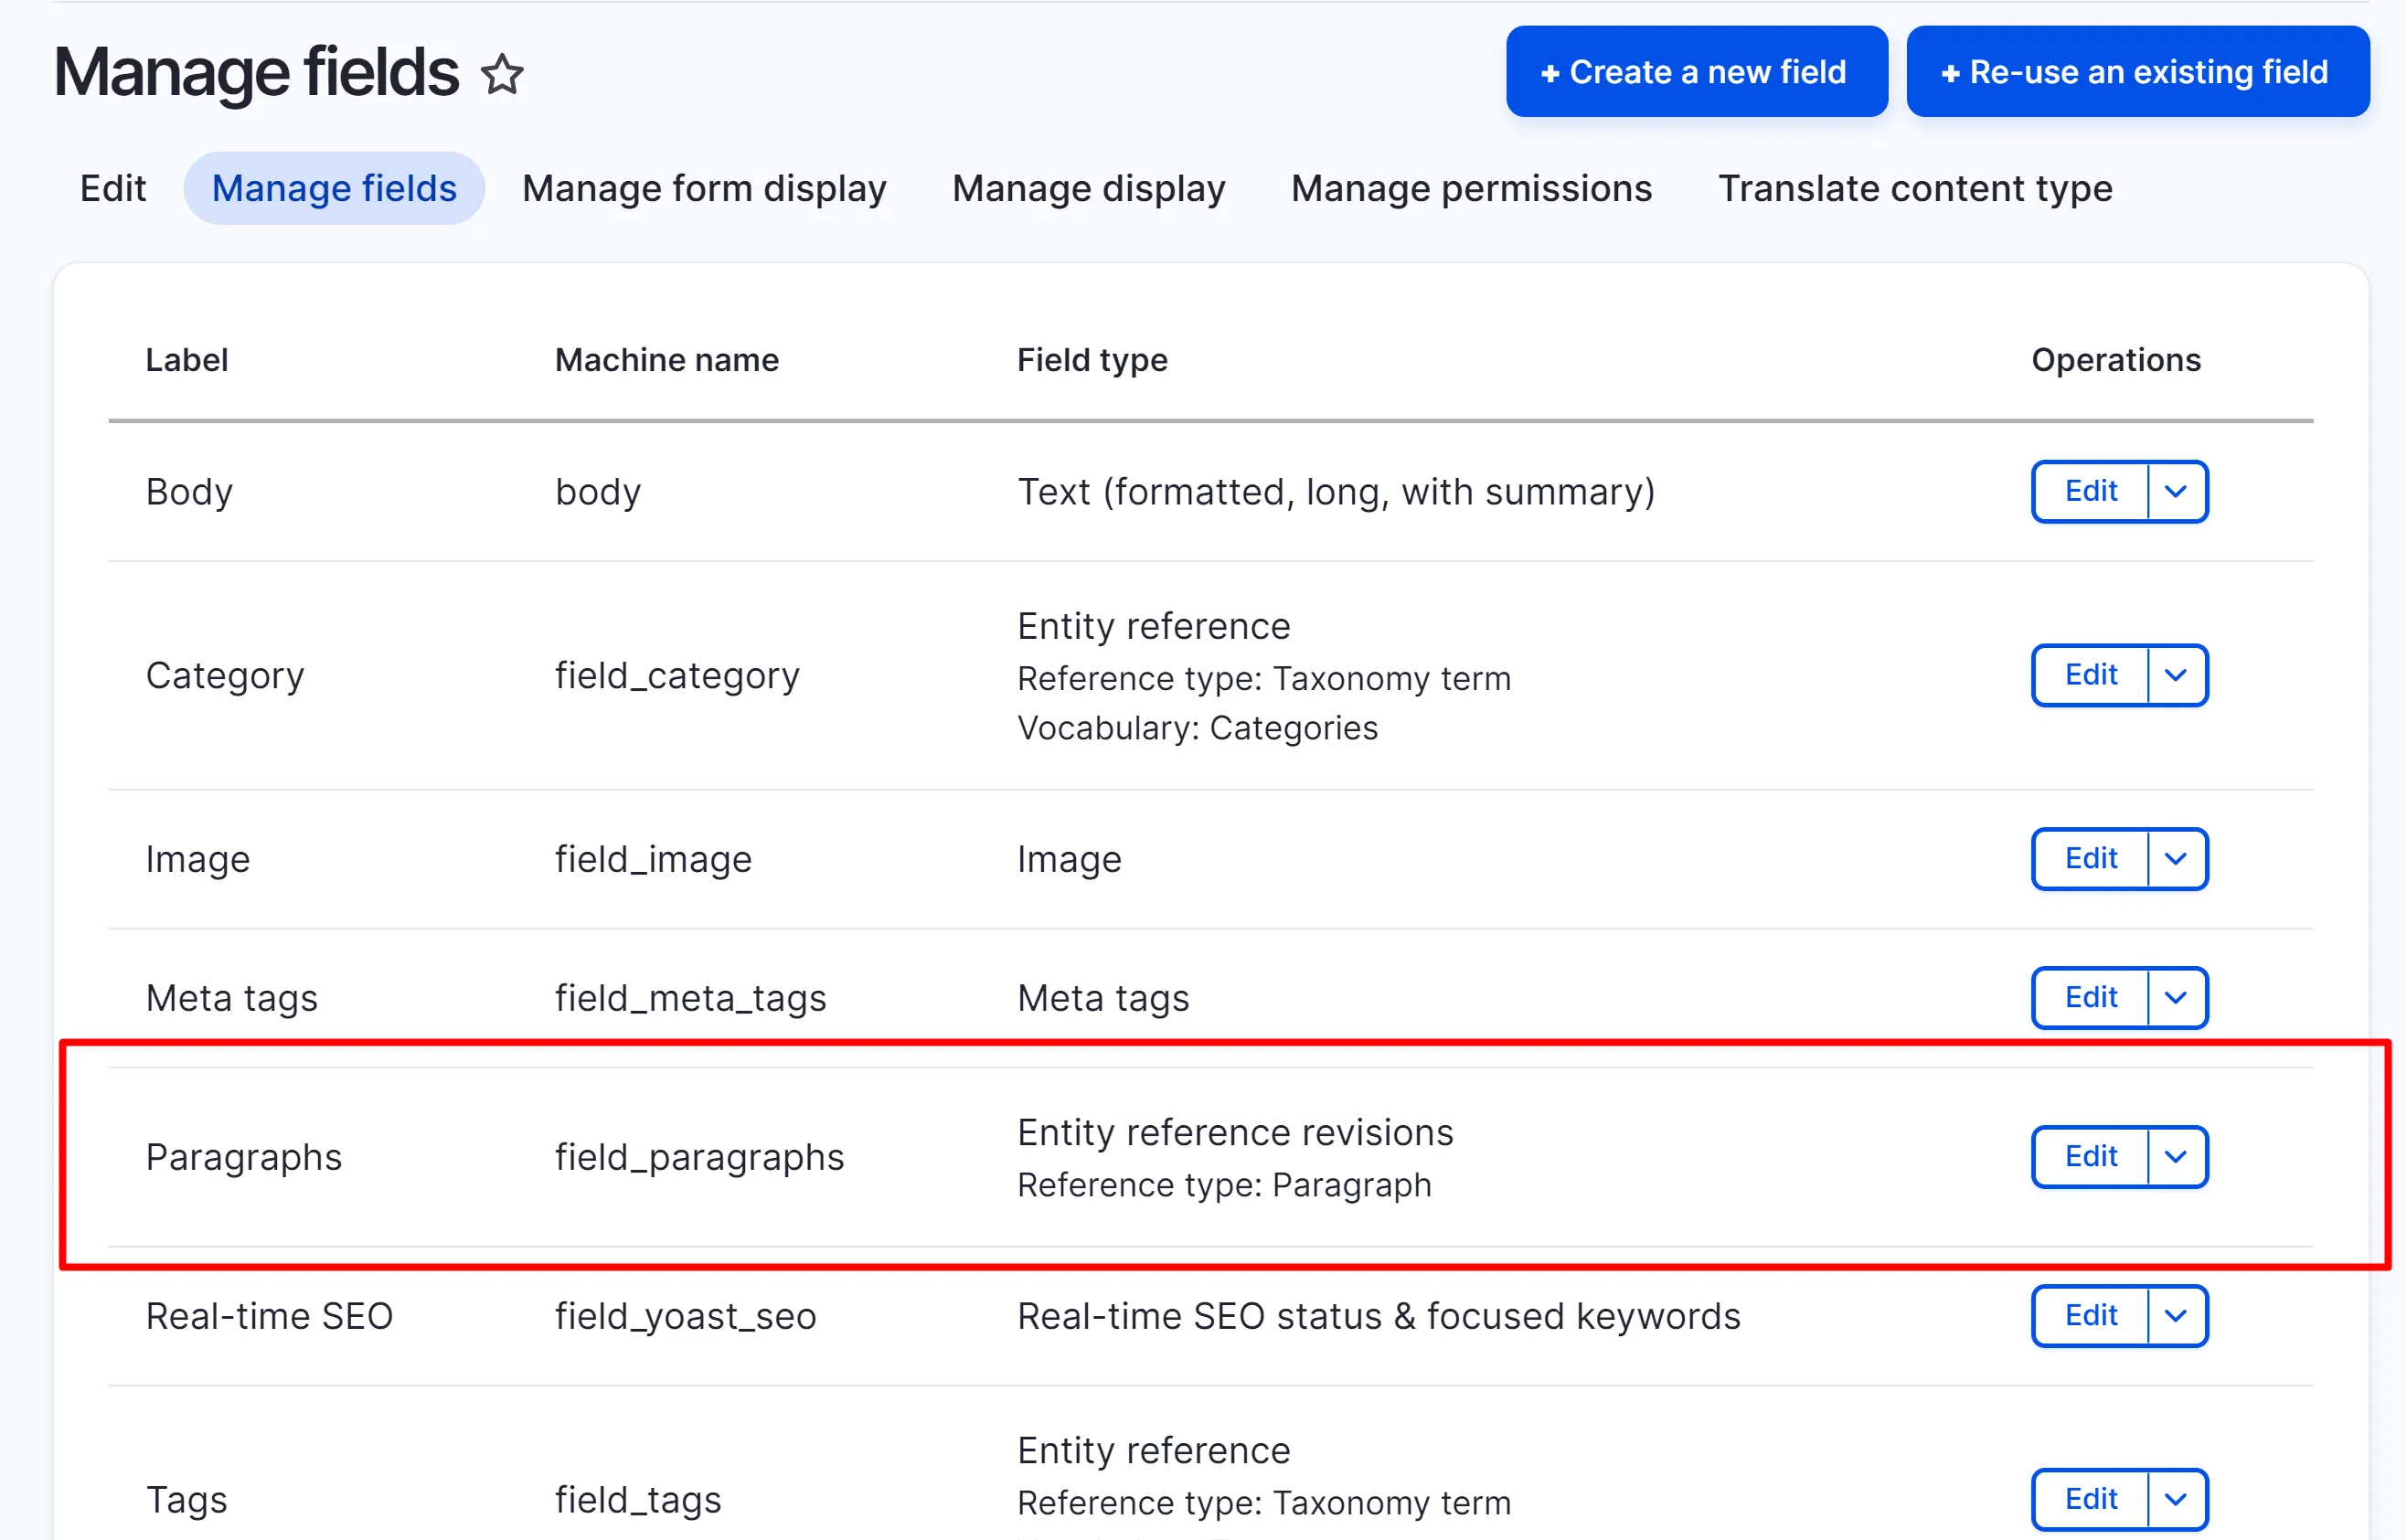Click 'Real-time SEO status & focused keywords' text
This screenshot has width=2407, height=1540.
(x=1378, y=1316)
